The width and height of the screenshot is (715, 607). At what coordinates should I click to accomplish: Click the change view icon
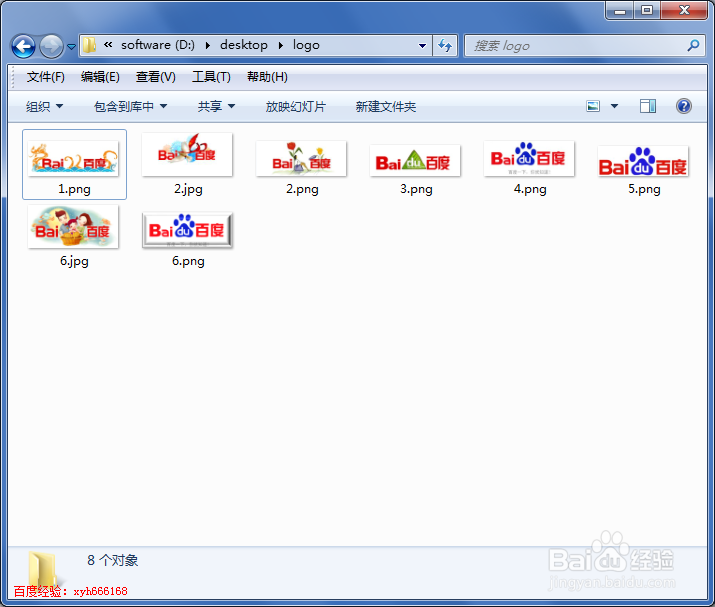593,106
